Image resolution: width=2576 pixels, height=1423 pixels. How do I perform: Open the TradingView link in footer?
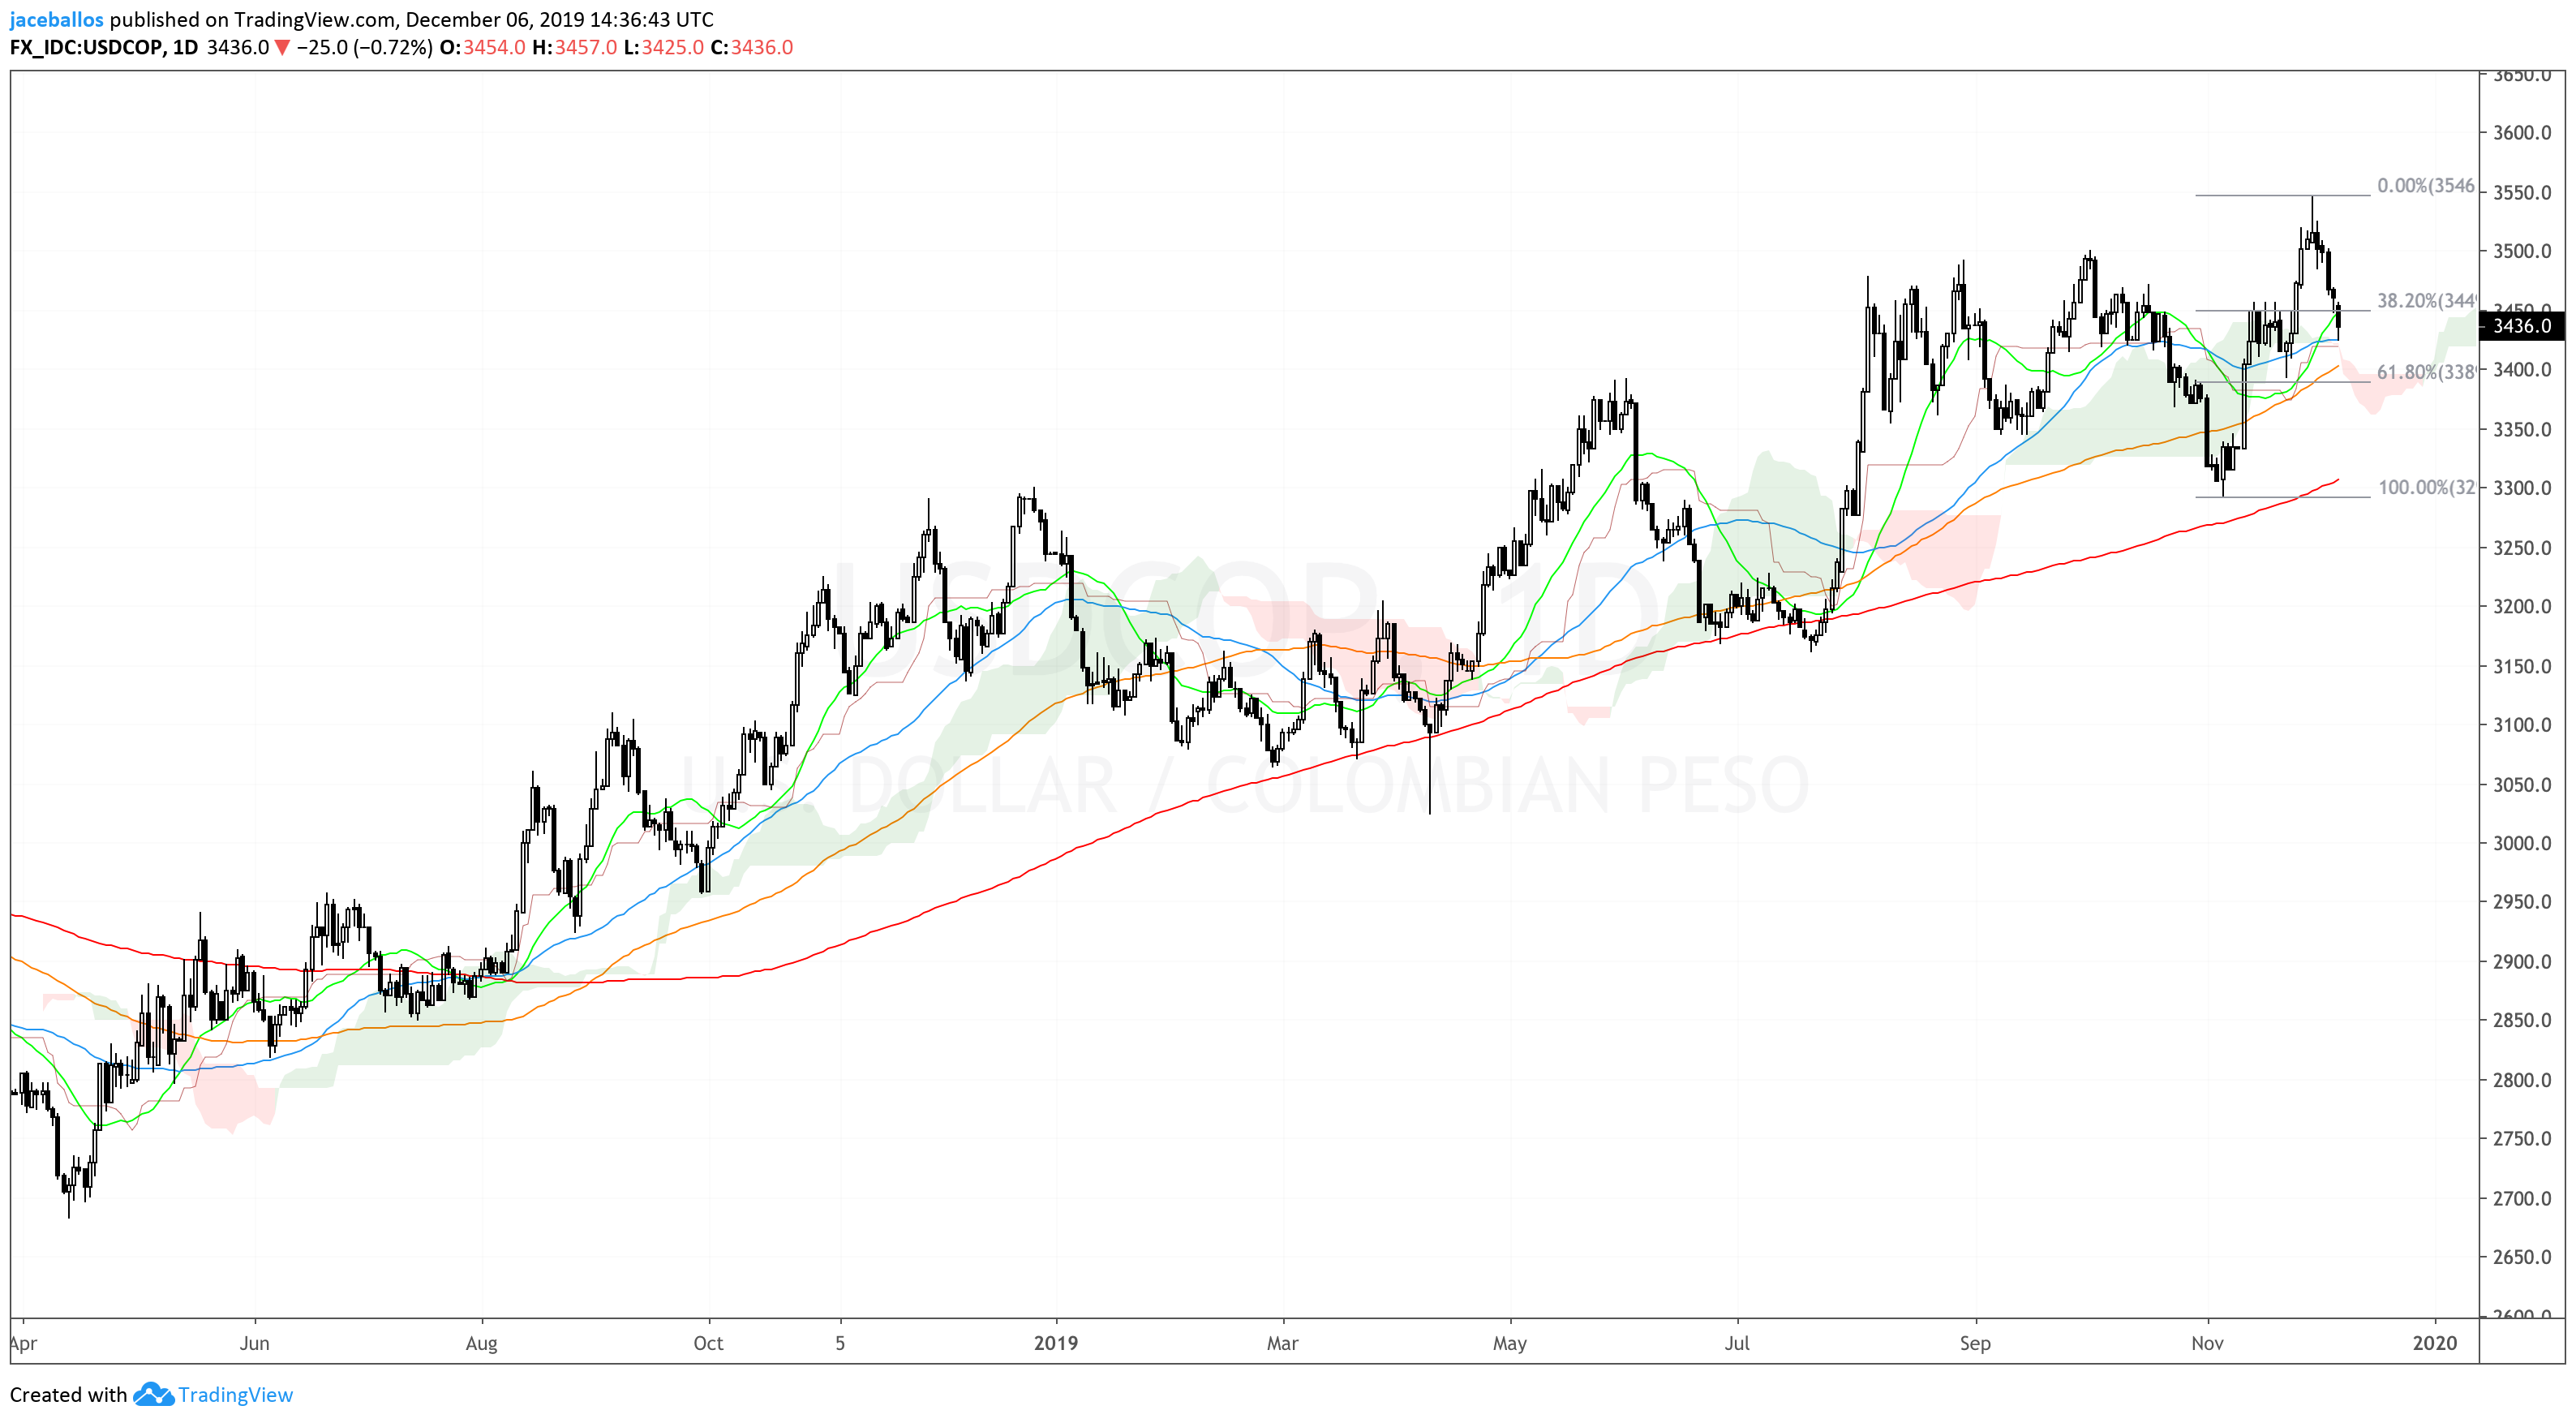pyautogui.click(x=235, y=1394)
